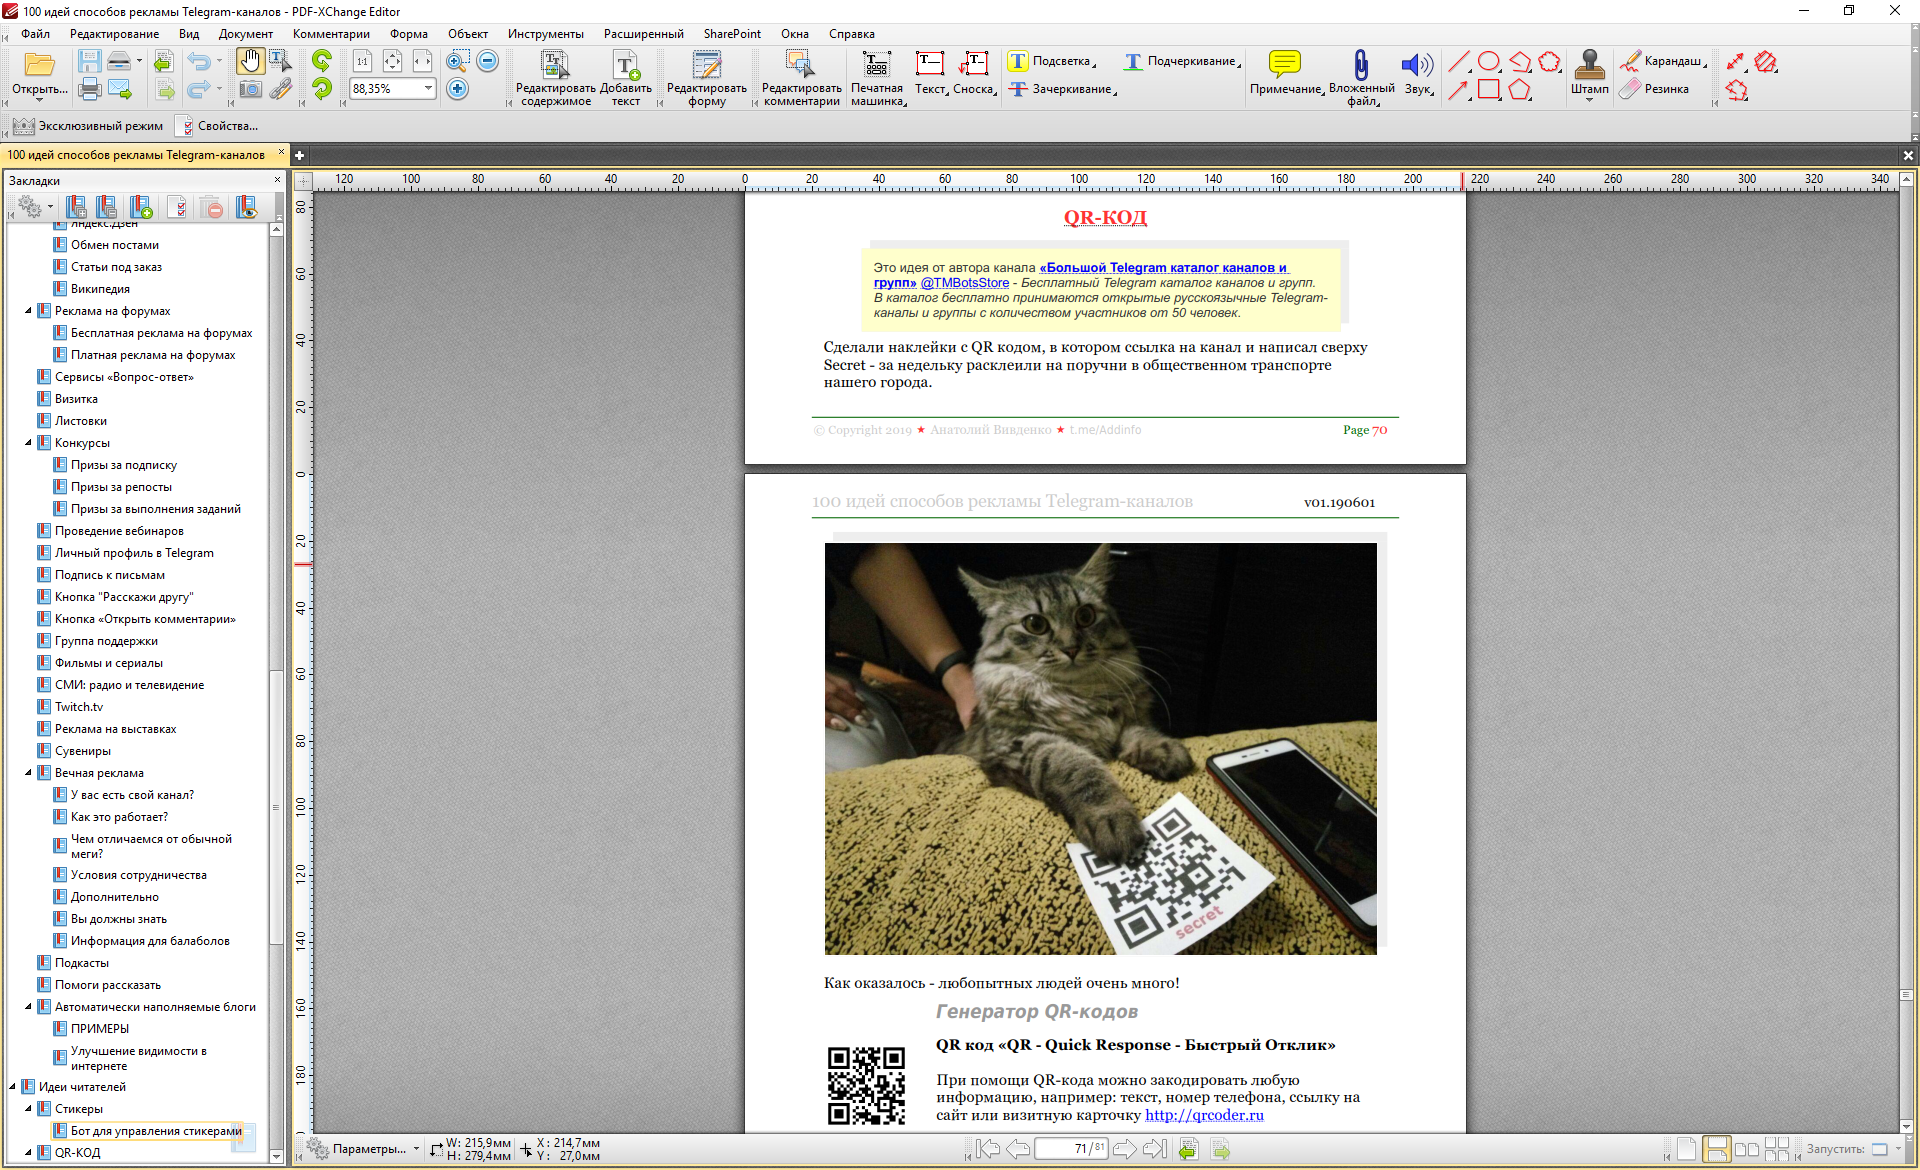Activate the Select Text tool

click(x=281, y=62)
